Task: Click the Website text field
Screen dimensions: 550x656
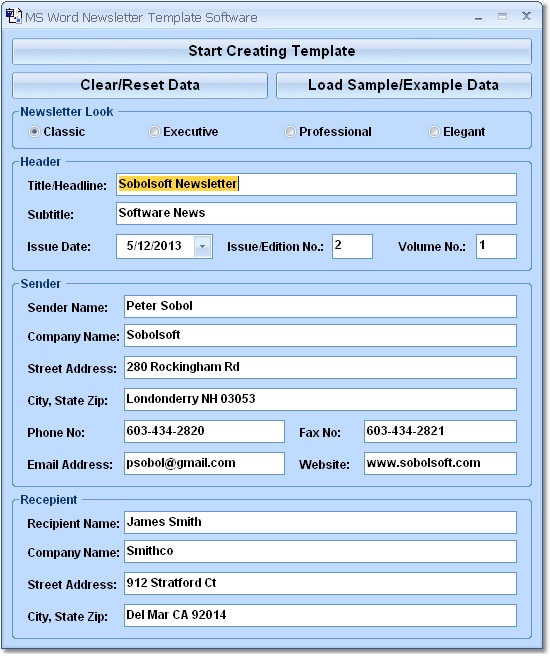Action: coord(440,463)
